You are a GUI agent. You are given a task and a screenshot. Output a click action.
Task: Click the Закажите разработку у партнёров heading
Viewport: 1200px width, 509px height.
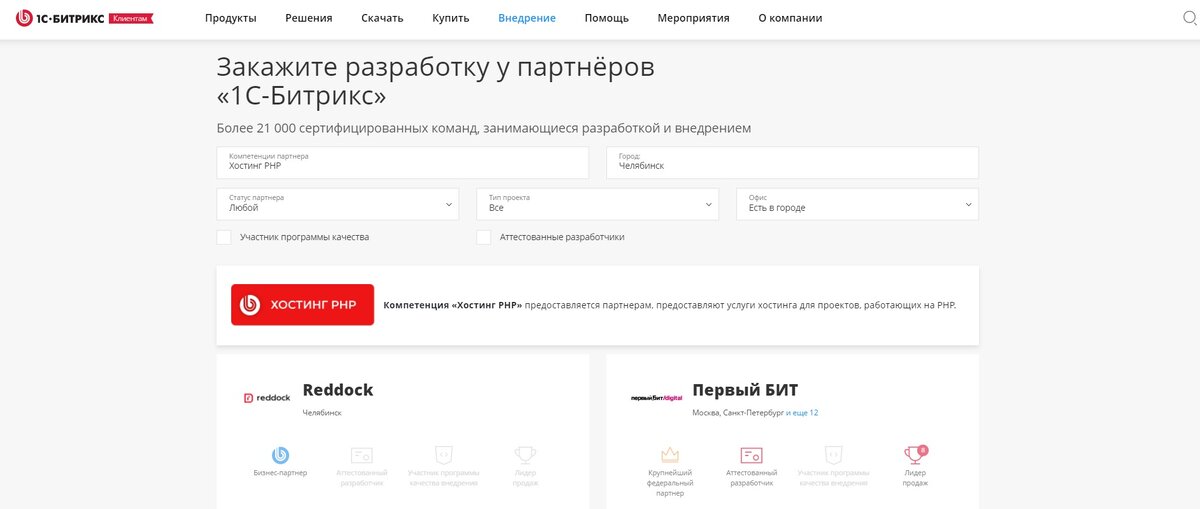click(436, 82)
